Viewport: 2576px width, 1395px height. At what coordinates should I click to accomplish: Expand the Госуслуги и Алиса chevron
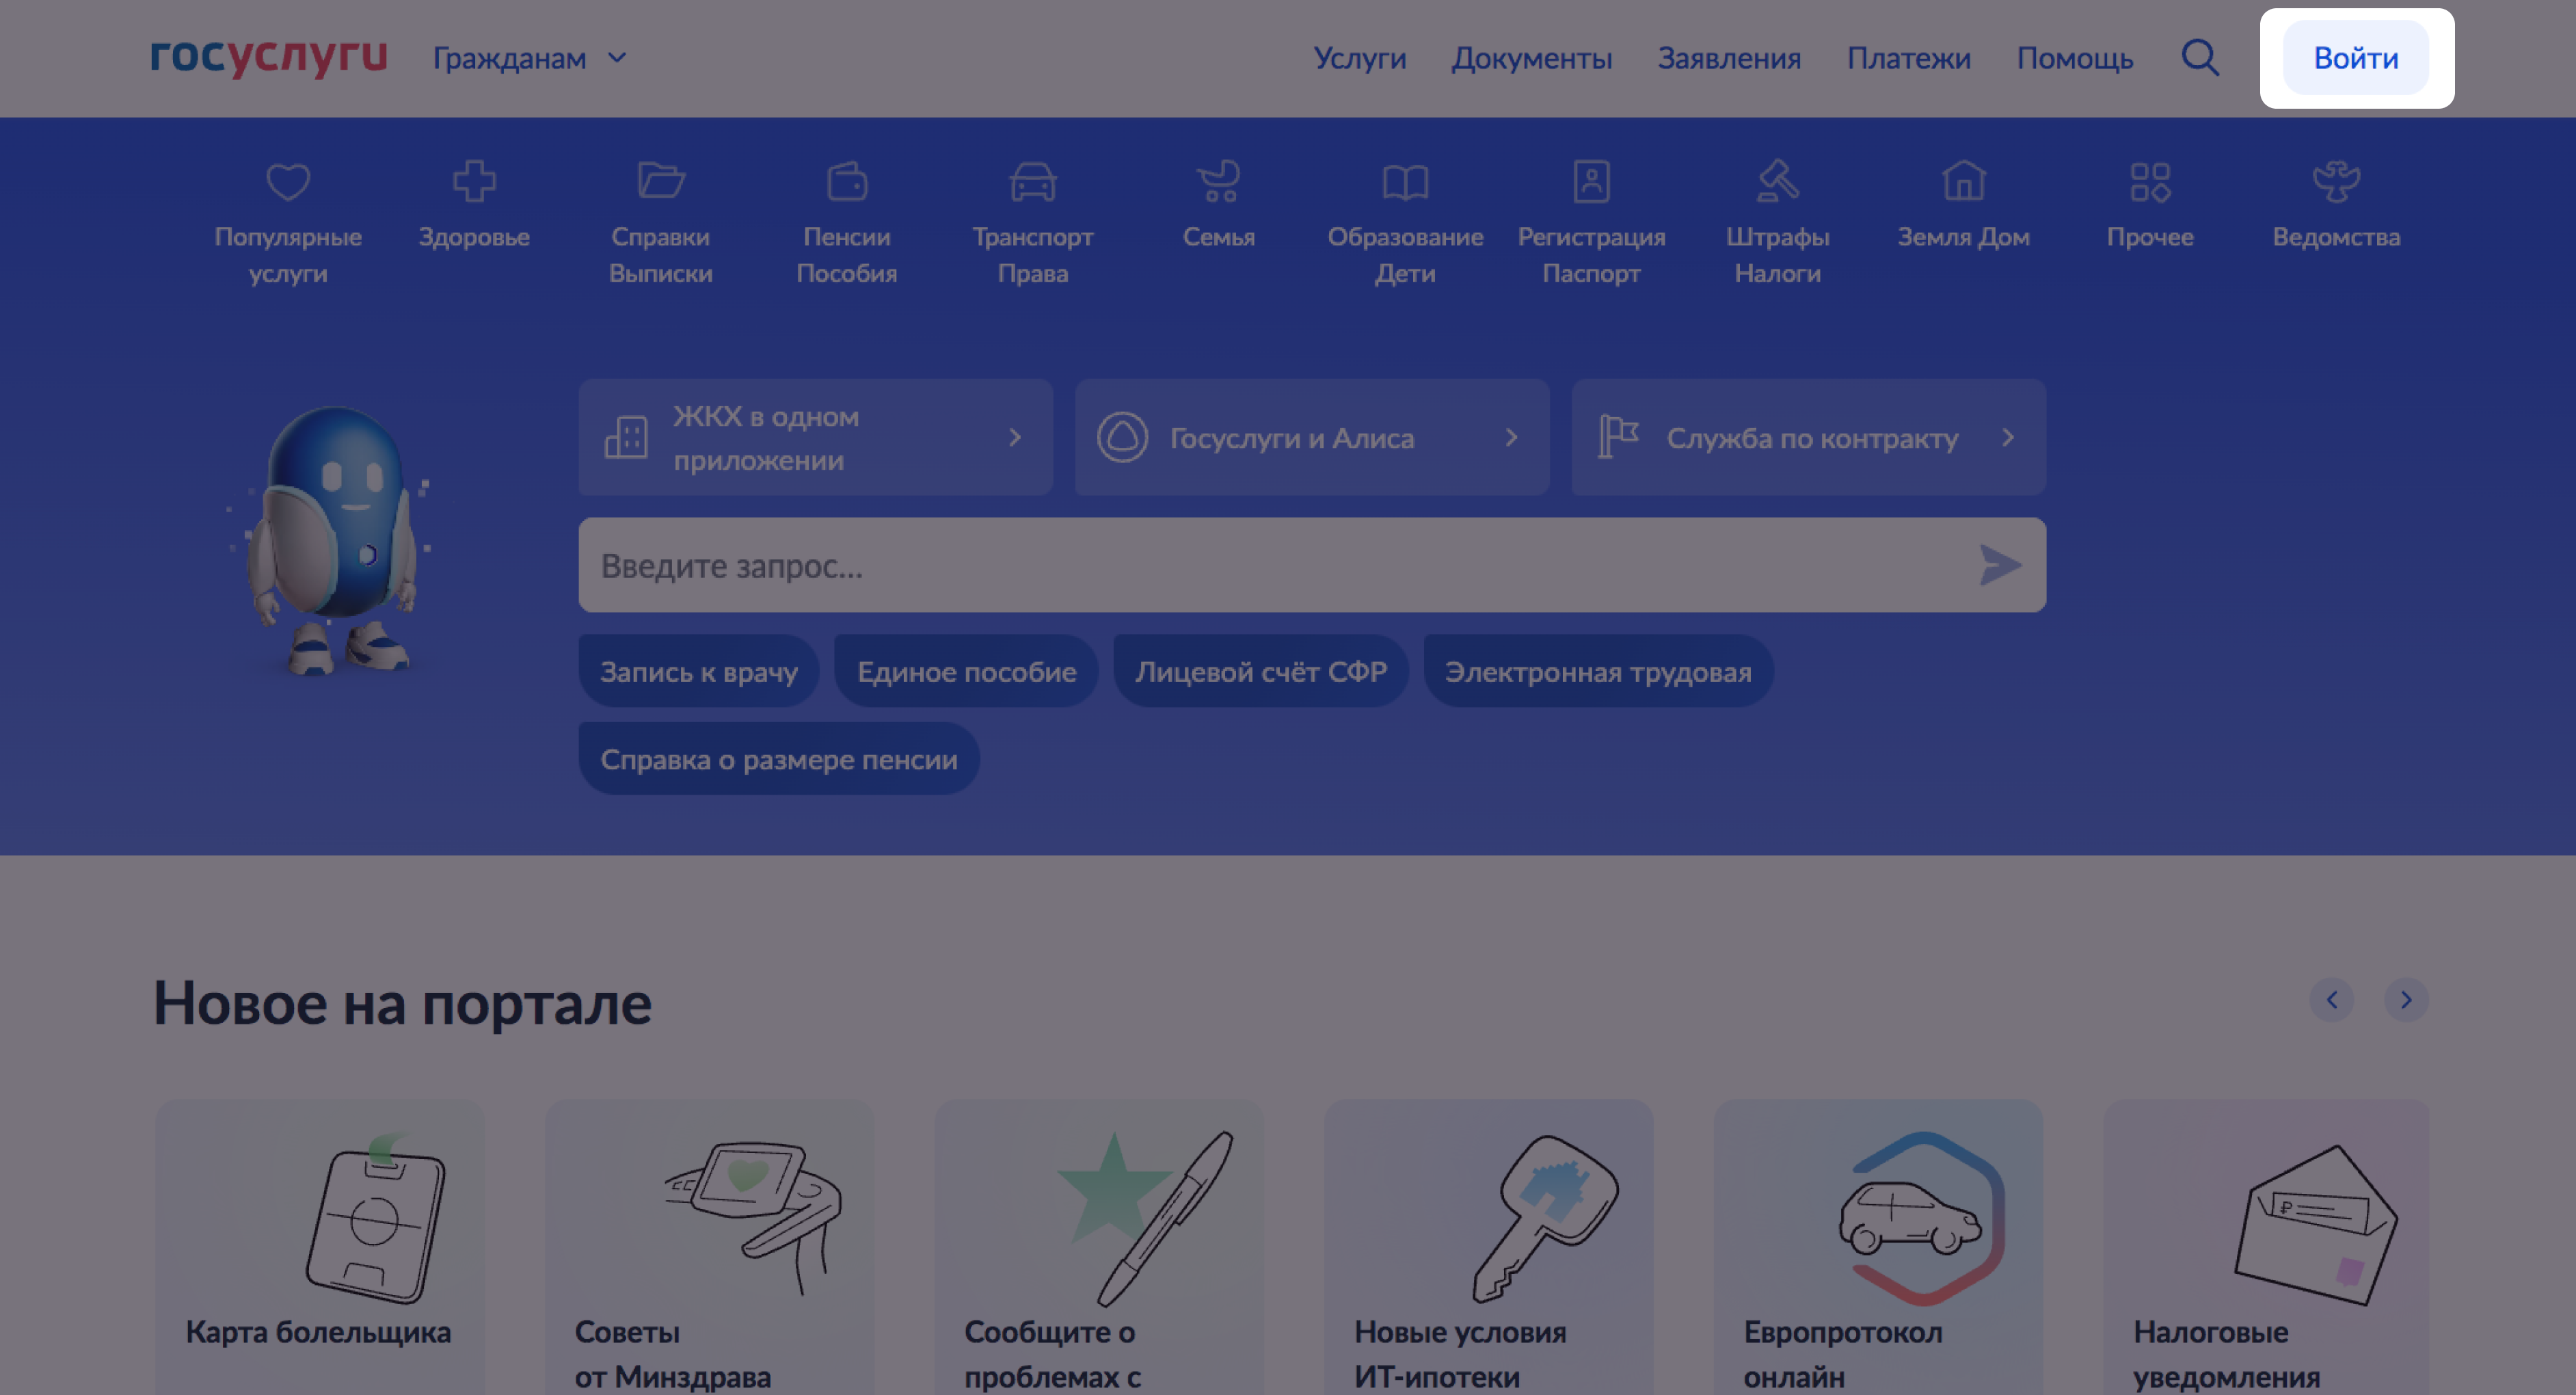1511,437
